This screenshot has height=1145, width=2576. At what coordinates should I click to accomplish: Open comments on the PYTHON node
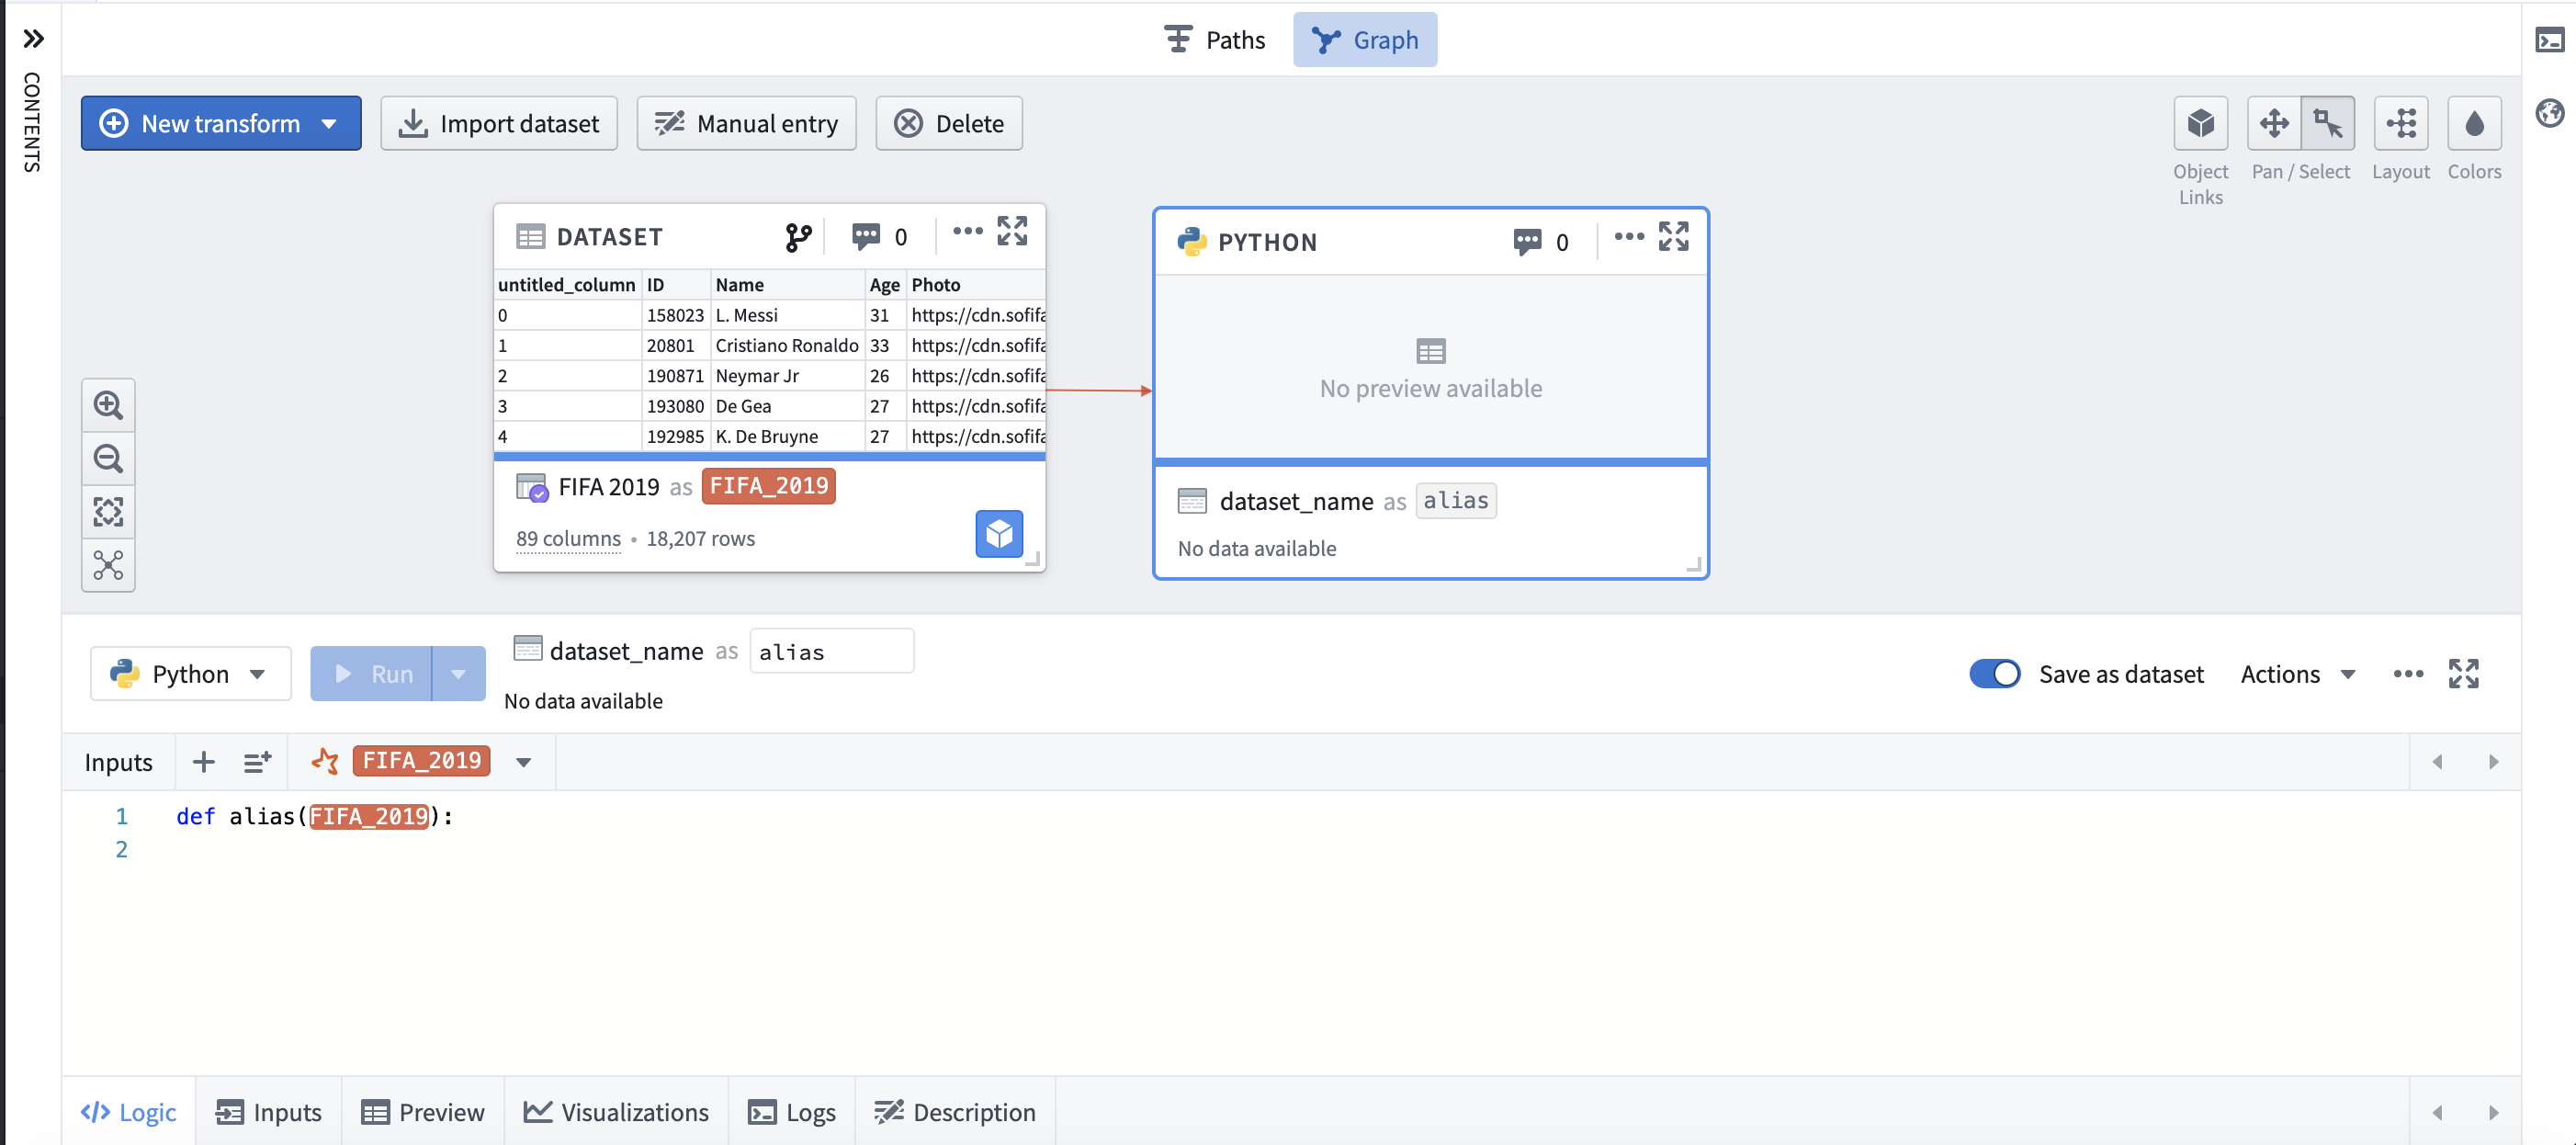point(1540,242)
